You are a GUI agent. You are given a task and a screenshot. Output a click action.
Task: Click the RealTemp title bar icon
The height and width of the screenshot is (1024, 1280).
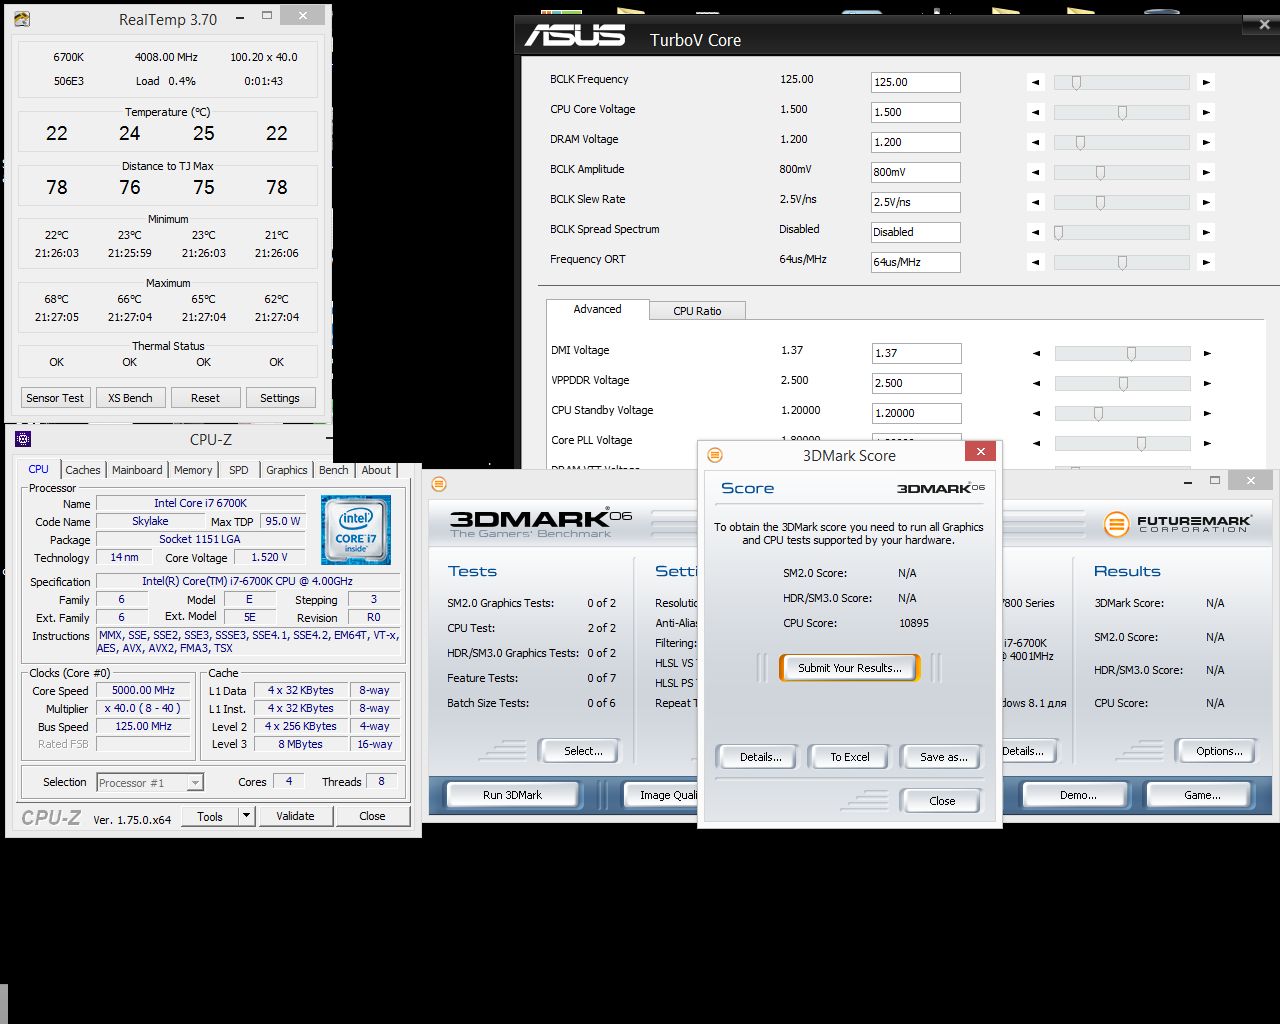pos(22,19)
